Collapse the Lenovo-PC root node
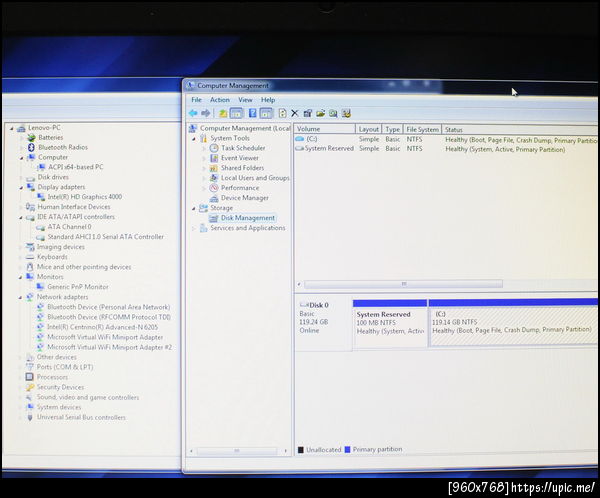 click(12, 128)
